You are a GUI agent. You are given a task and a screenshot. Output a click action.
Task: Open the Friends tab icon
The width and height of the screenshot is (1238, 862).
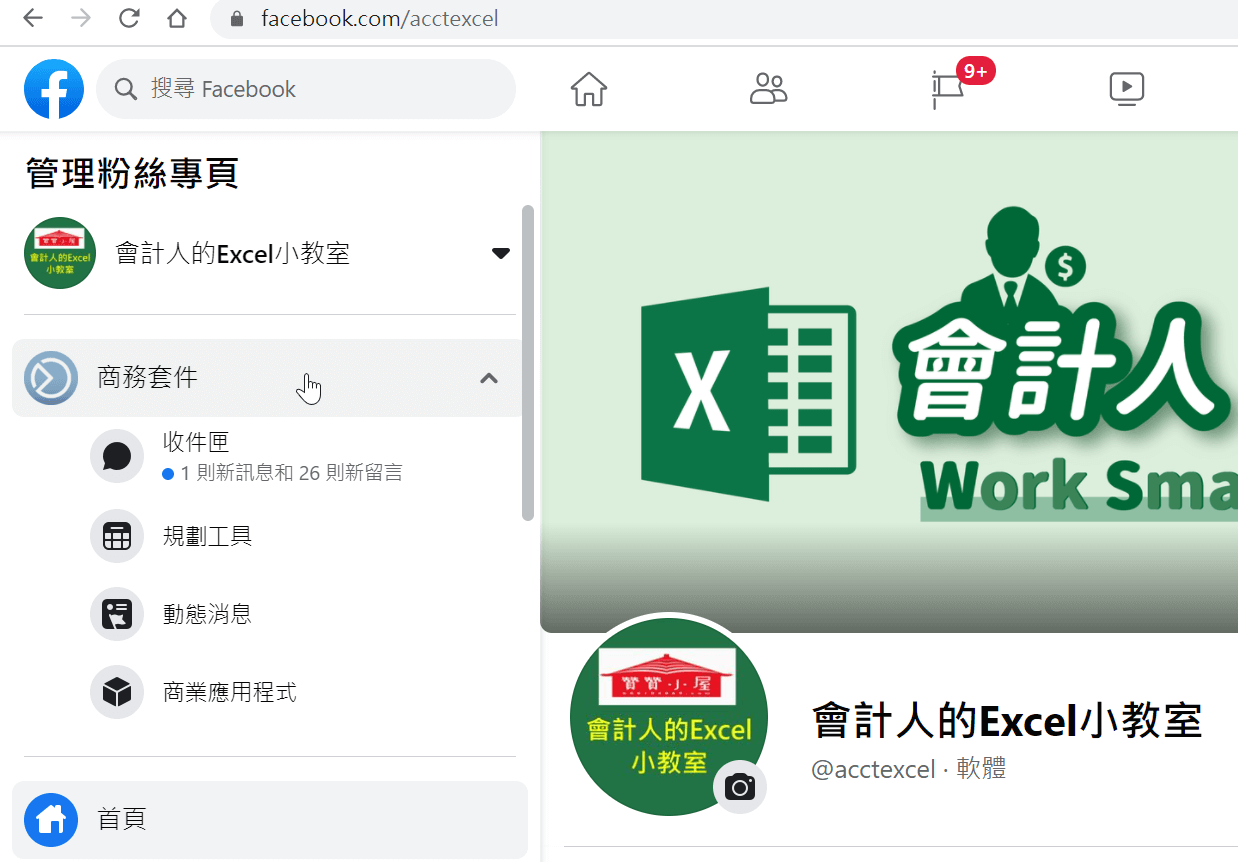pos(768,89)
